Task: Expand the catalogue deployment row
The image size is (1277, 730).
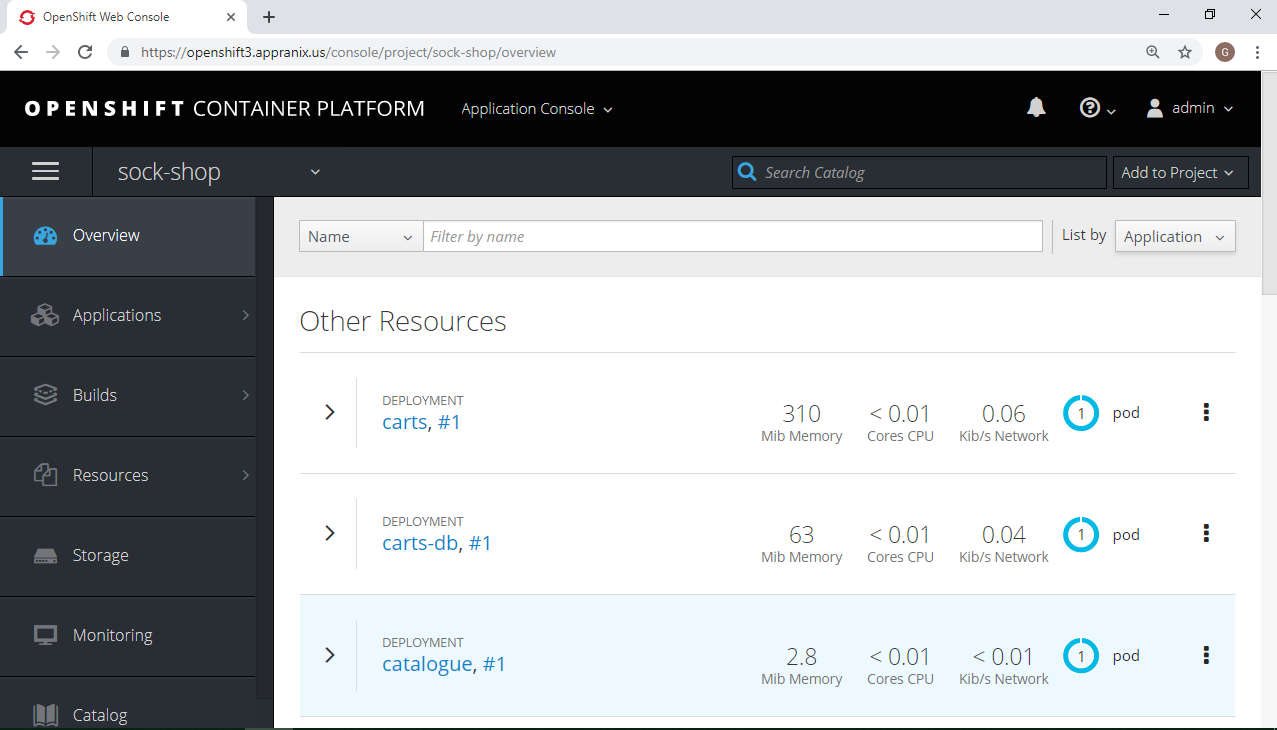Action: tap(329, 655)
